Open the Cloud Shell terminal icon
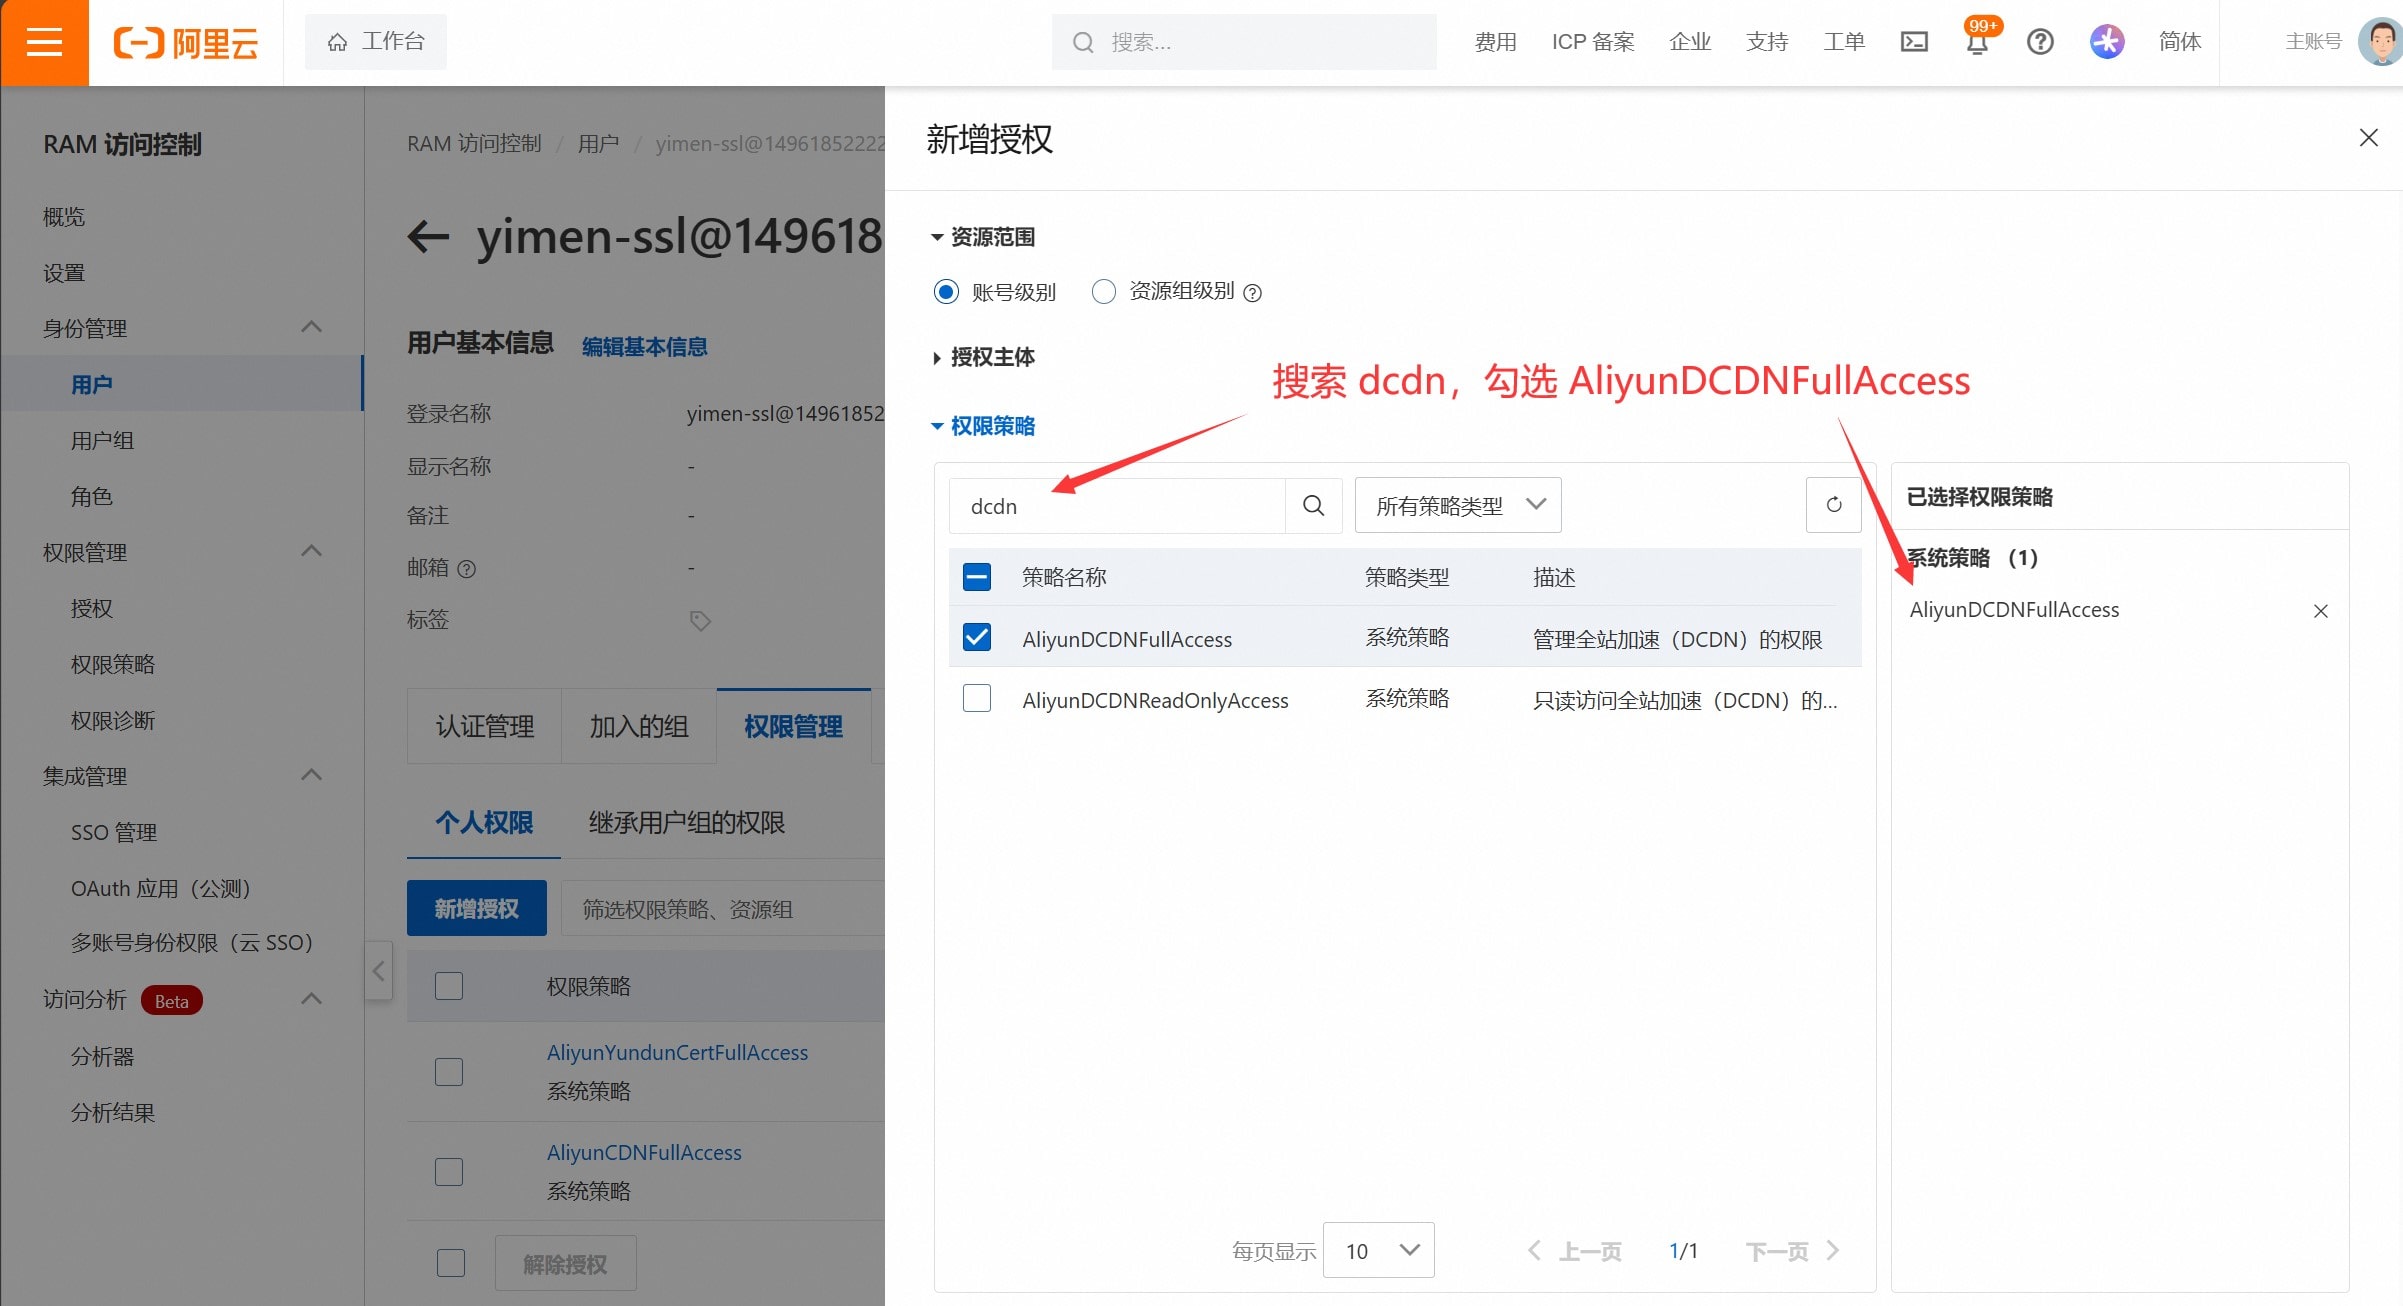 pos(1914,42)
